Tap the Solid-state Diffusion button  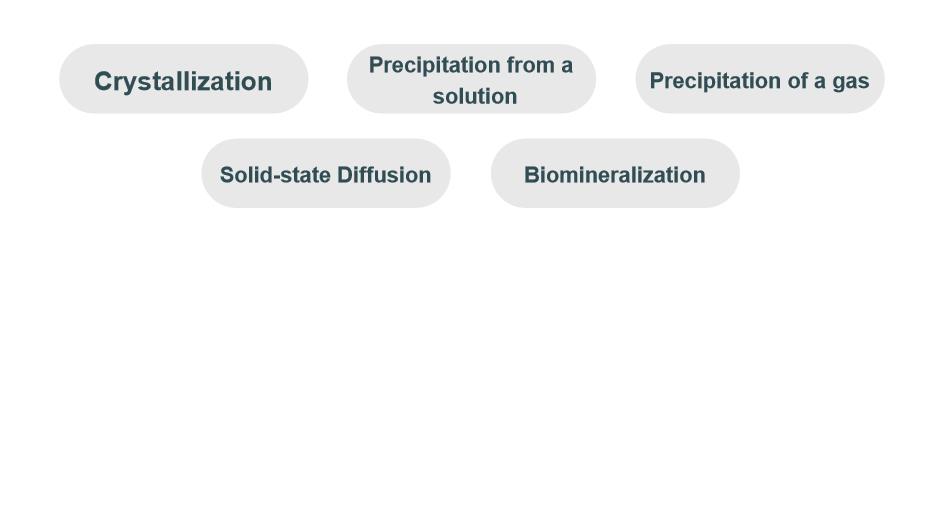tap(325, 173)
